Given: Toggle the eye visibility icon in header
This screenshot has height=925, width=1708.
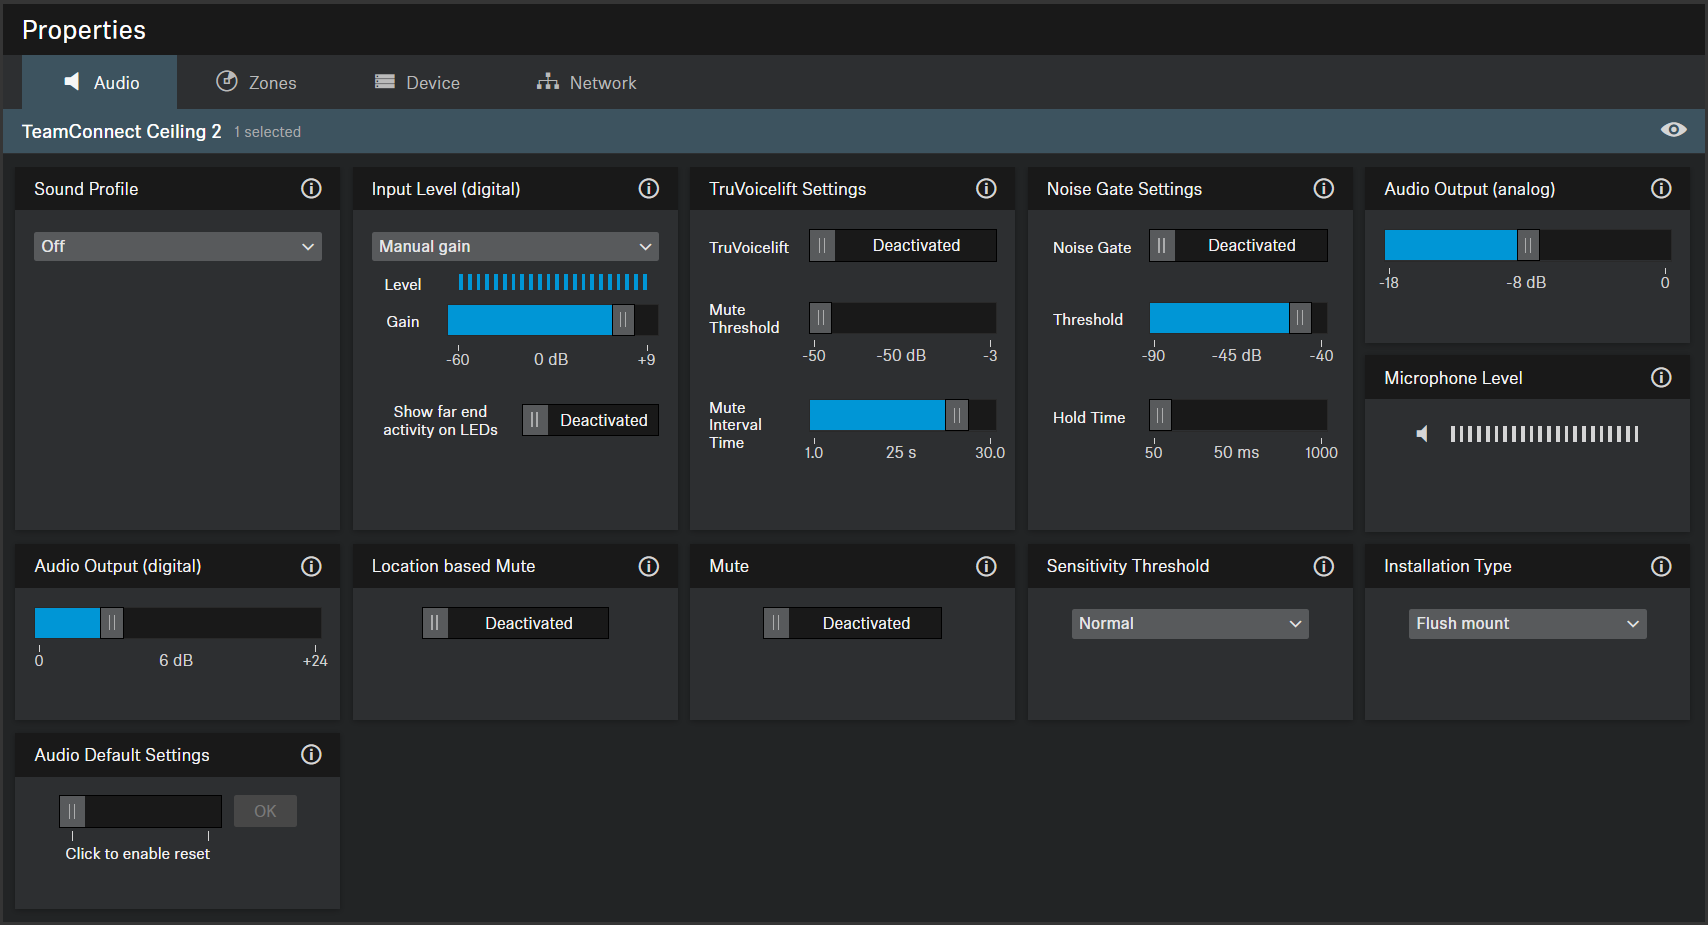Looking at the screenshot, I should [x=1673, y=130].
